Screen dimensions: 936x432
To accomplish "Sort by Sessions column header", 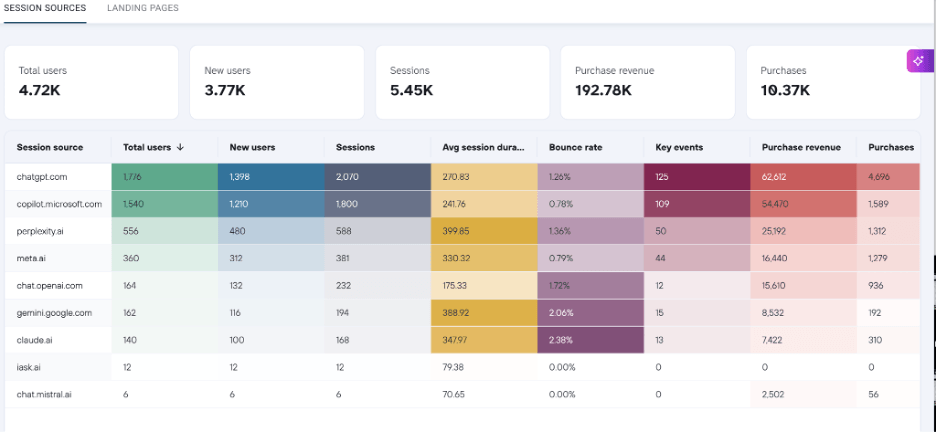I will point(355,147).
